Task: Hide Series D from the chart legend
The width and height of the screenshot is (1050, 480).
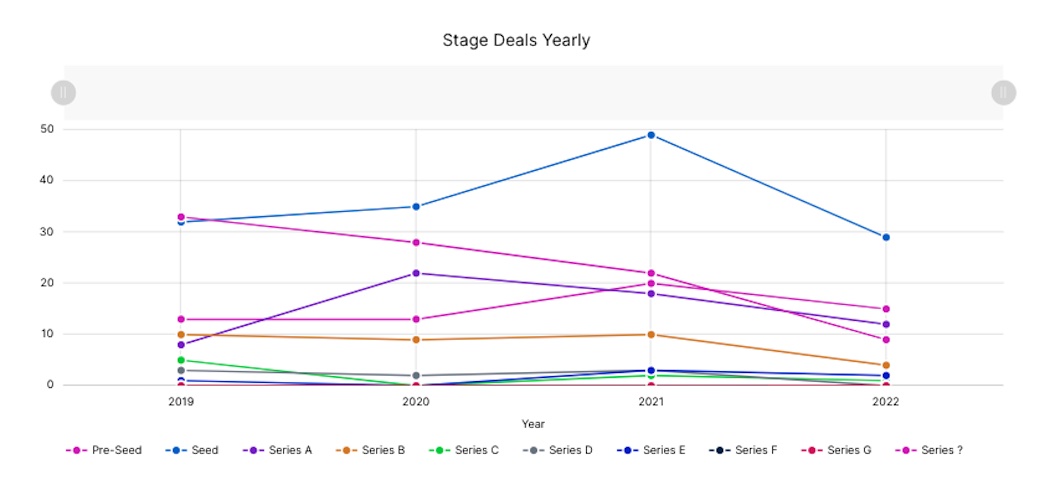Action: pos(559,450)
